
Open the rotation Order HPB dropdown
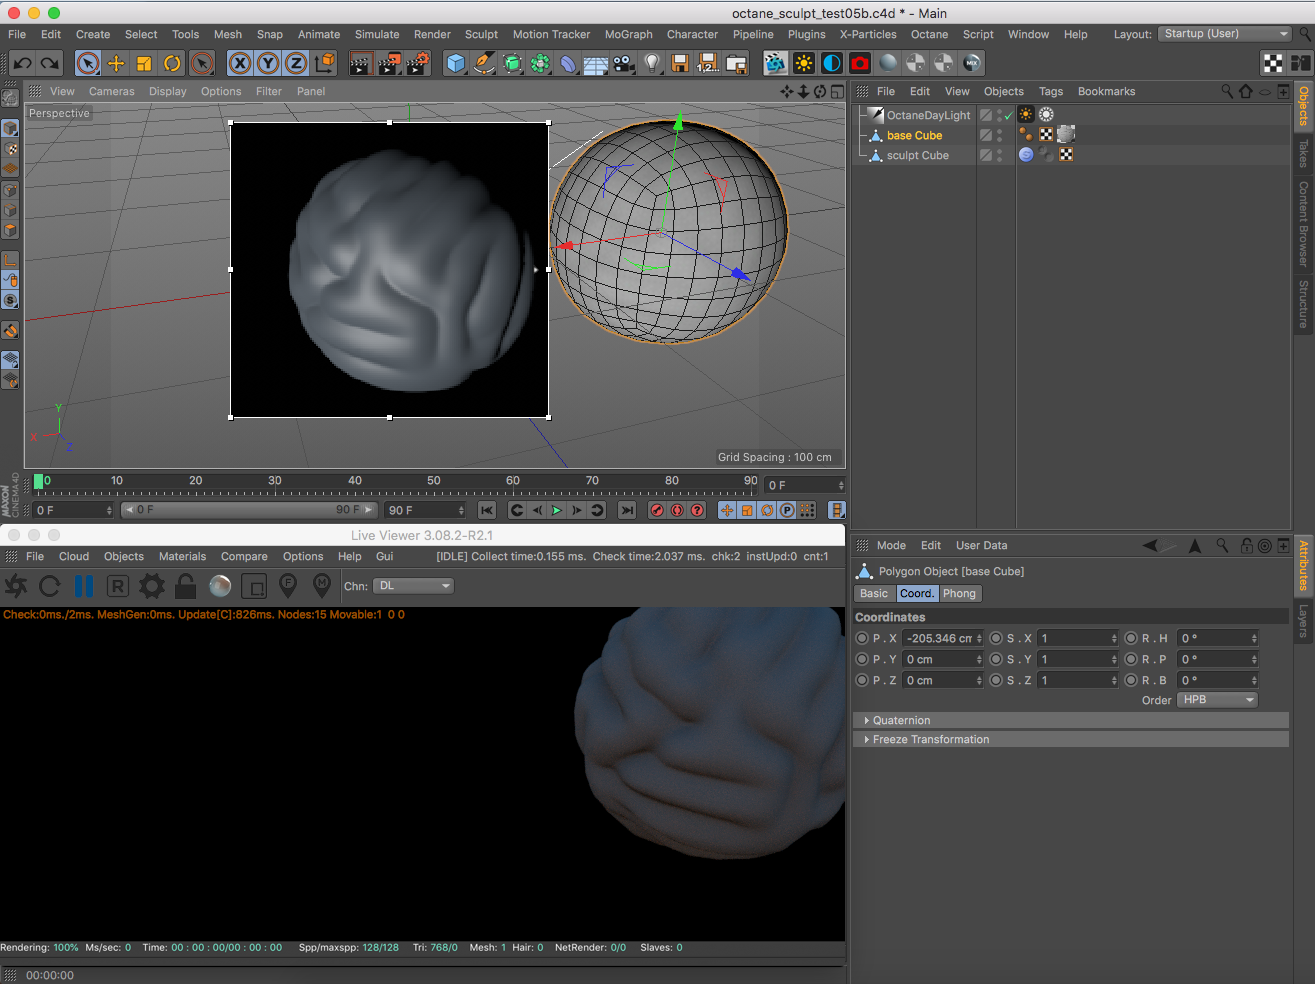(x=1217, y=700)
